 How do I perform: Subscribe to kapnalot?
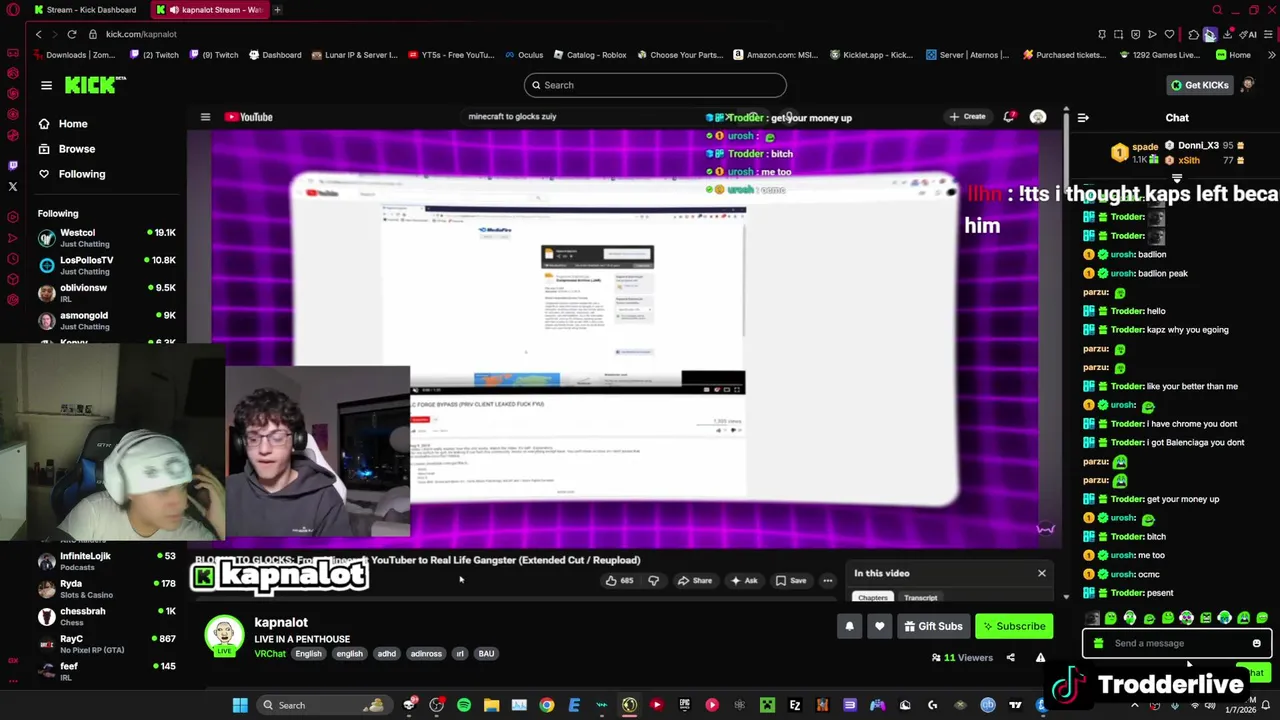1014,626
